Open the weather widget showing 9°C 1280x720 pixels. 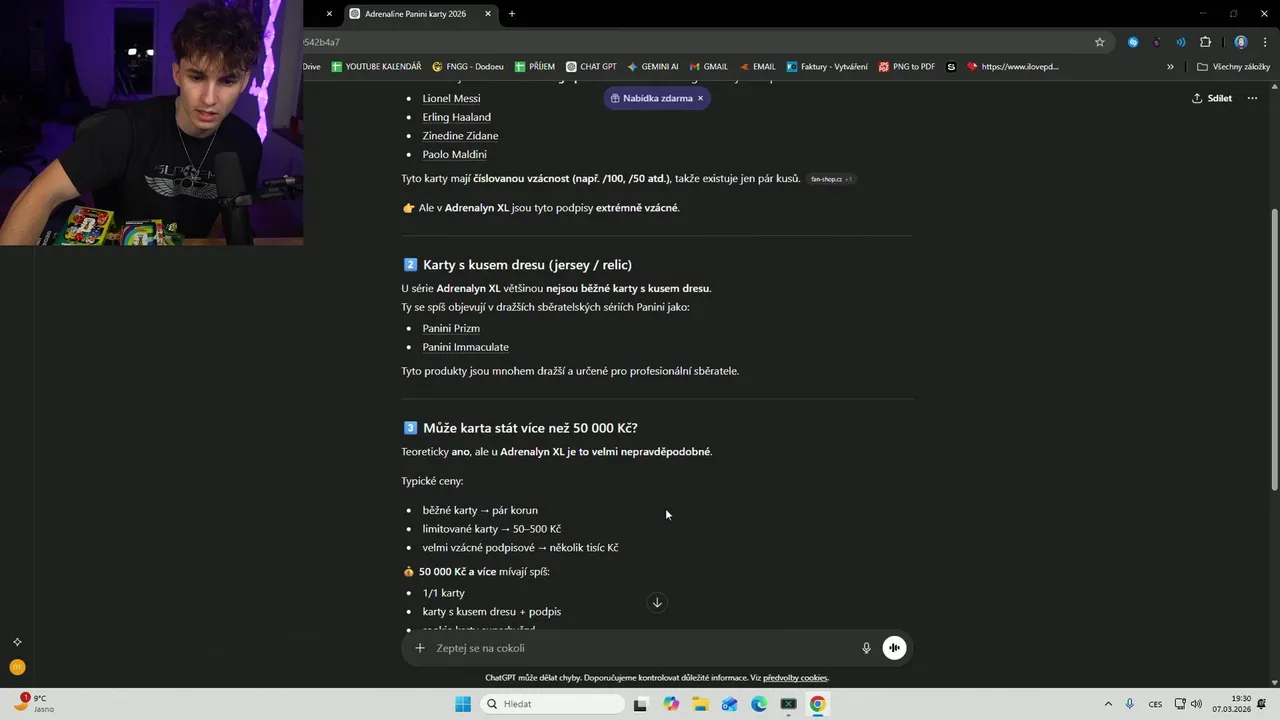tap(35, 704)
